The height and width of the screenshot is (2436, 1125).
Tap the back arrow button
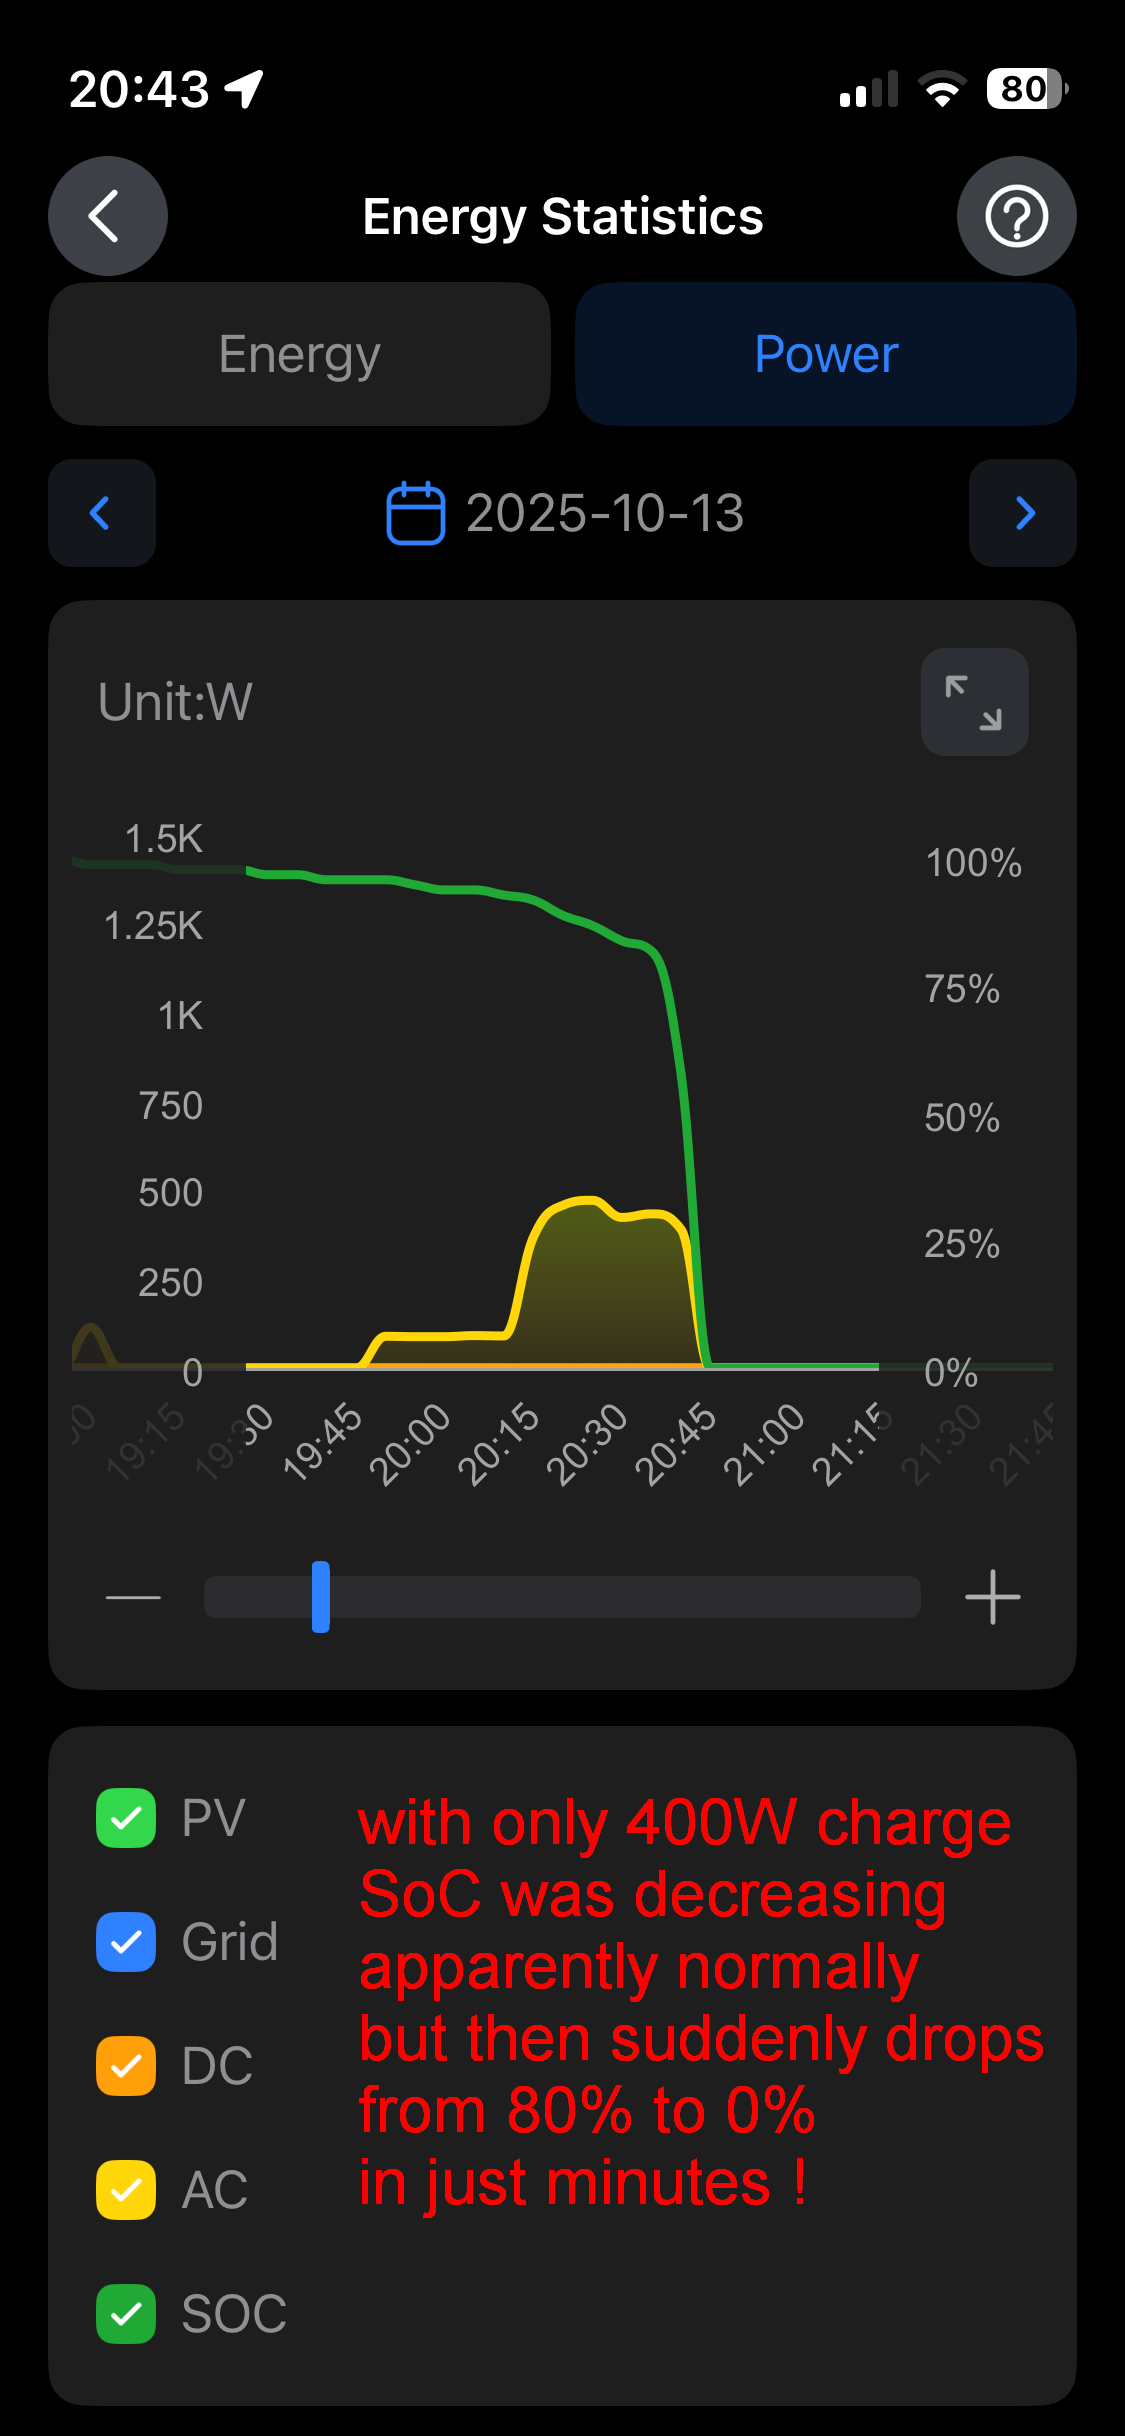(107, 216)
